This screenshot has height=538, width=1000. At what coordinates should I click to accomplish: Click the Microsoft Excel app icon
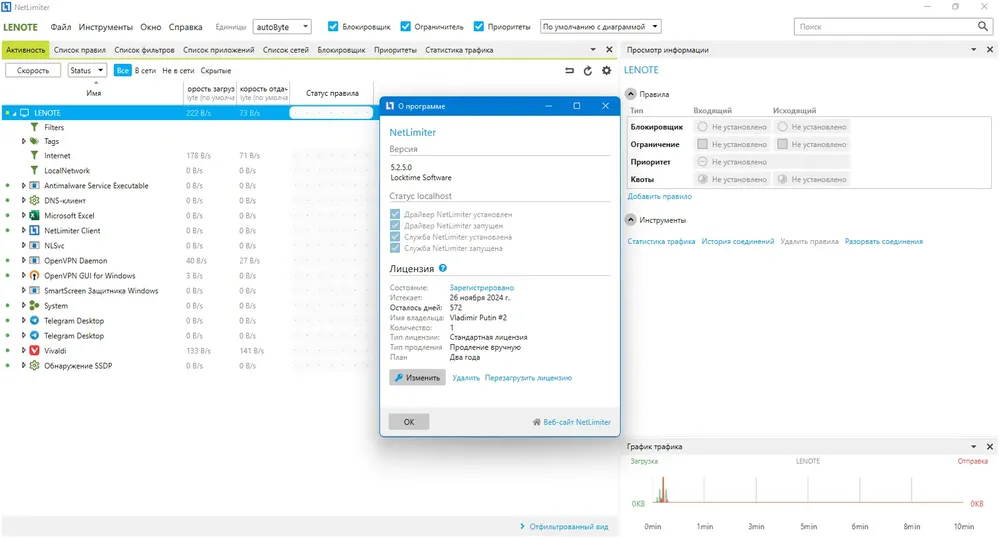pos(34,215)
